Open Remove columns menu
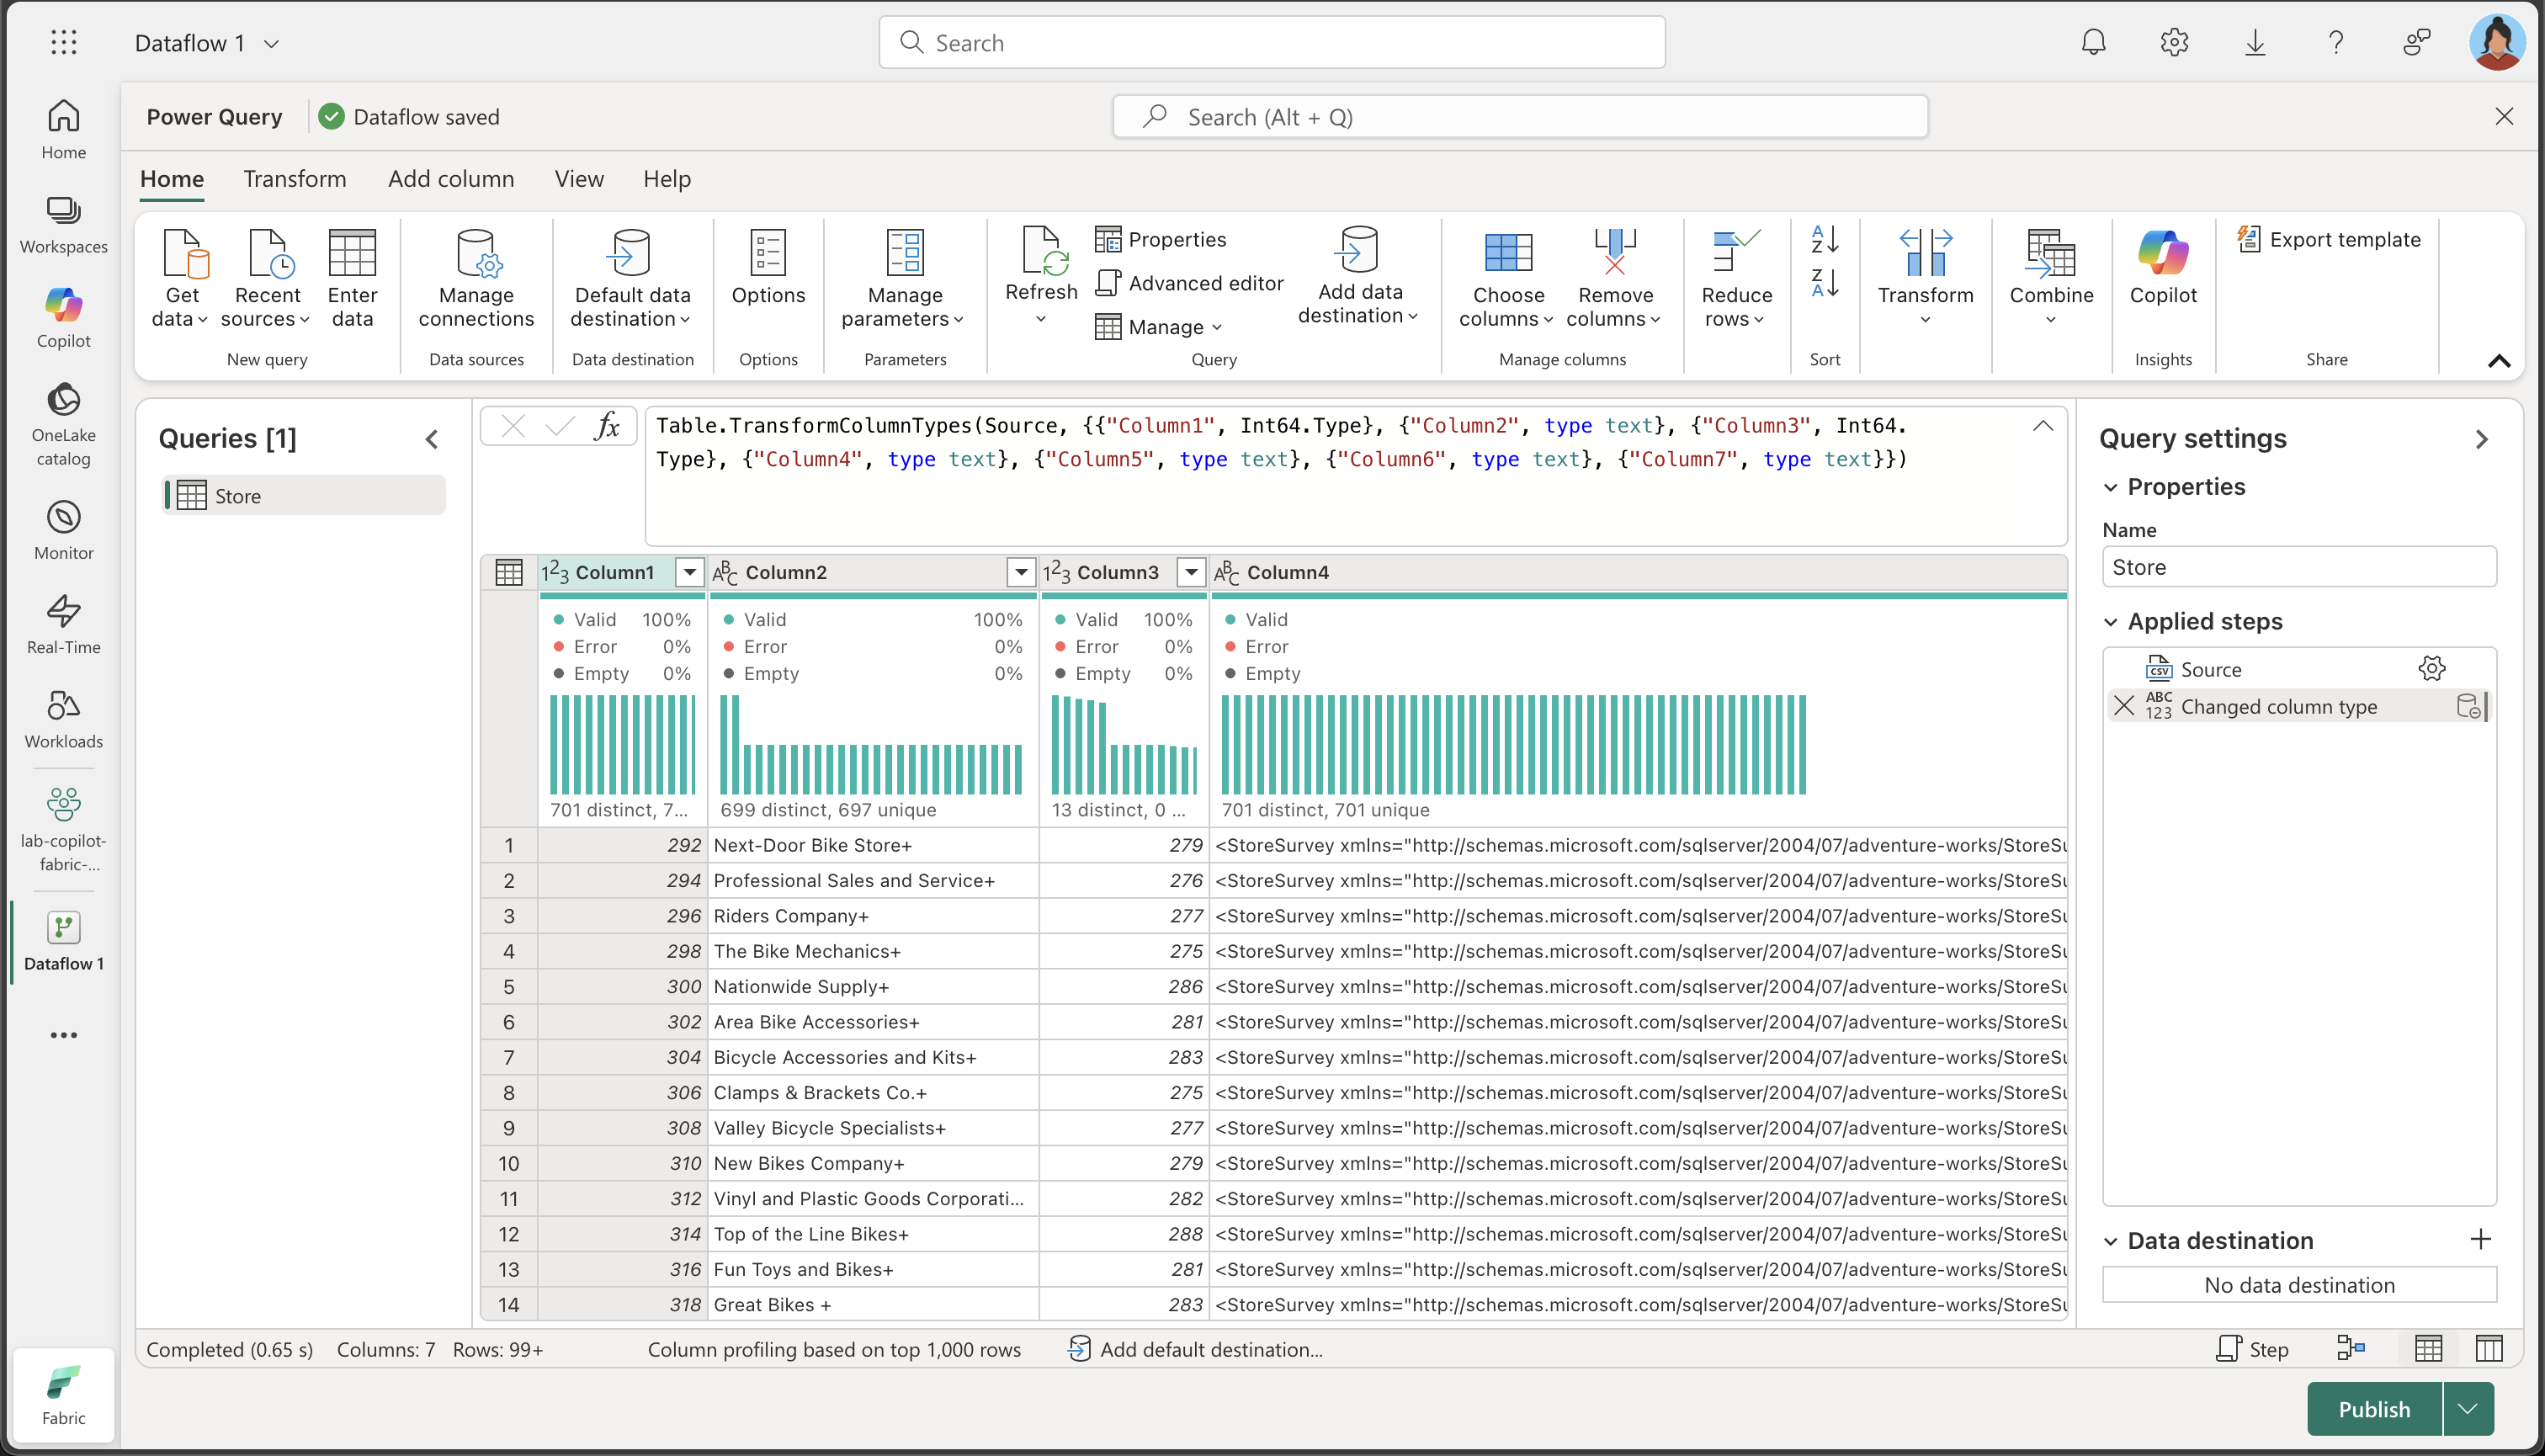 coord(1615,279)
